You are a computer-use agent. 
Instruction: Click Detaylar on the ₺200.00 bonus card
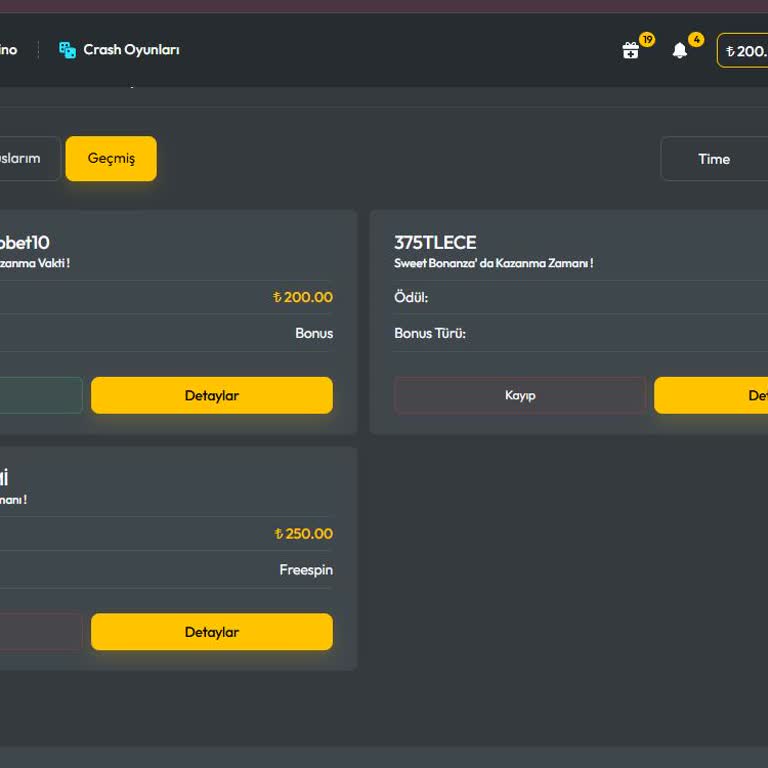click(x=212, y=396)
